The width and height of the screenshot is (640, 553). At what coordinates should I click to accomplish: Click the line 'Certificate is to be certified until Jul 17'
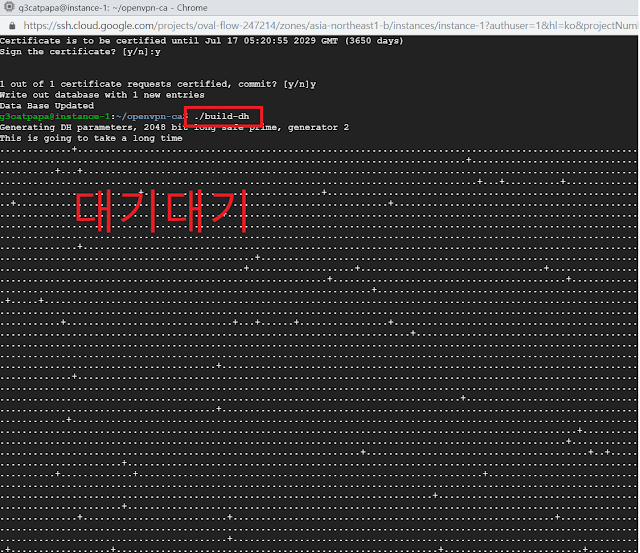tap(202, 41)
